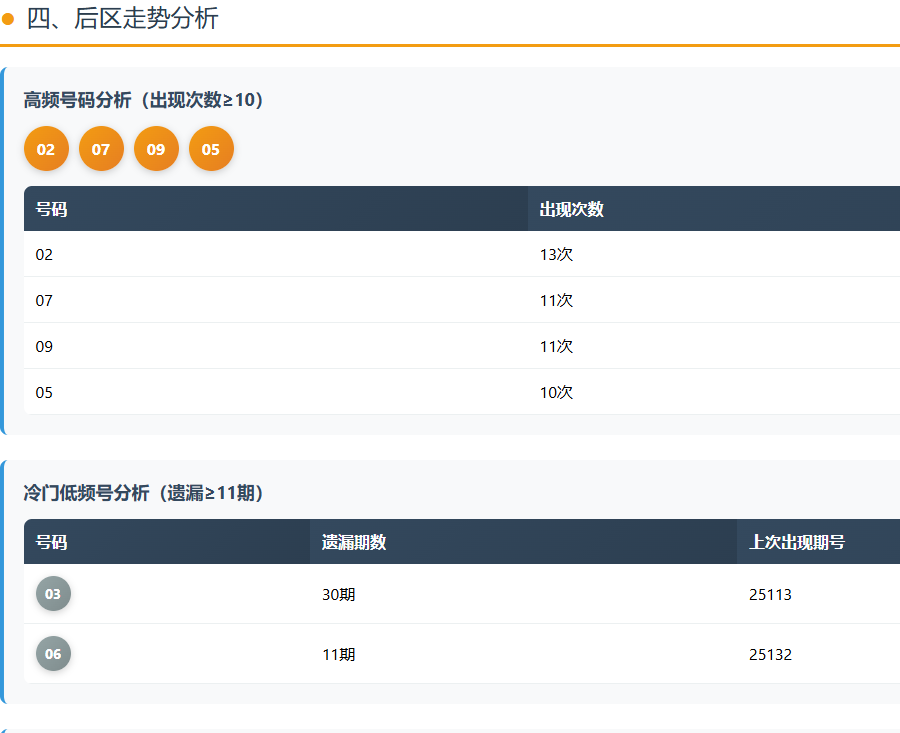Click the 四、后区走势分析 section heading
900x733 pixels.
coord(122,18)
